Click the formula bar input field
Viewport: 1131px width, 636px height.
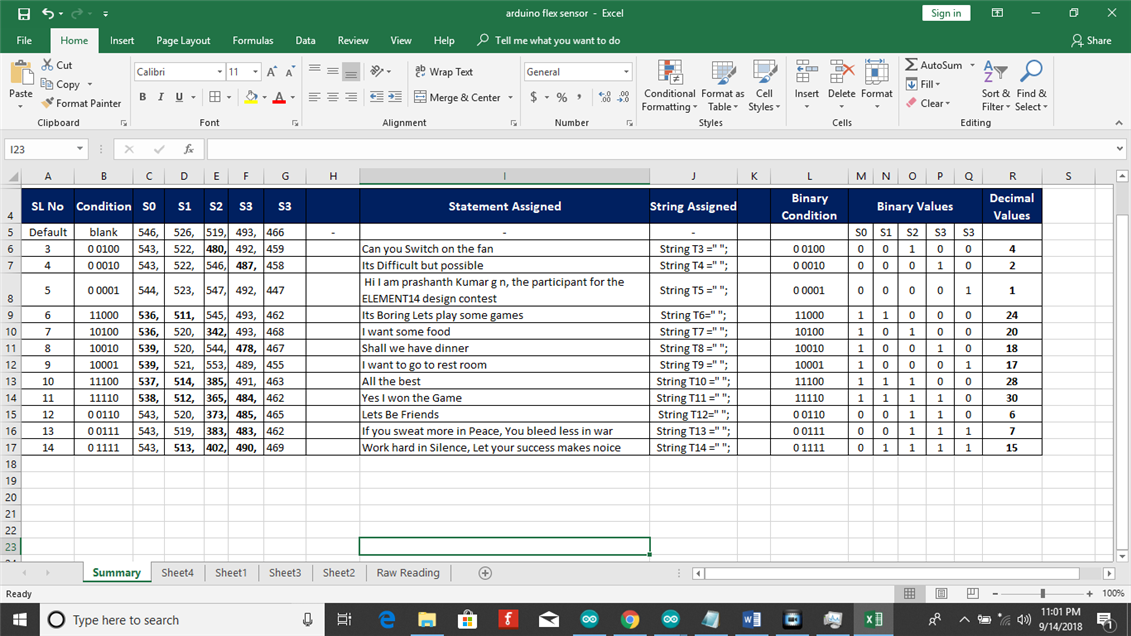click(660, 149)
